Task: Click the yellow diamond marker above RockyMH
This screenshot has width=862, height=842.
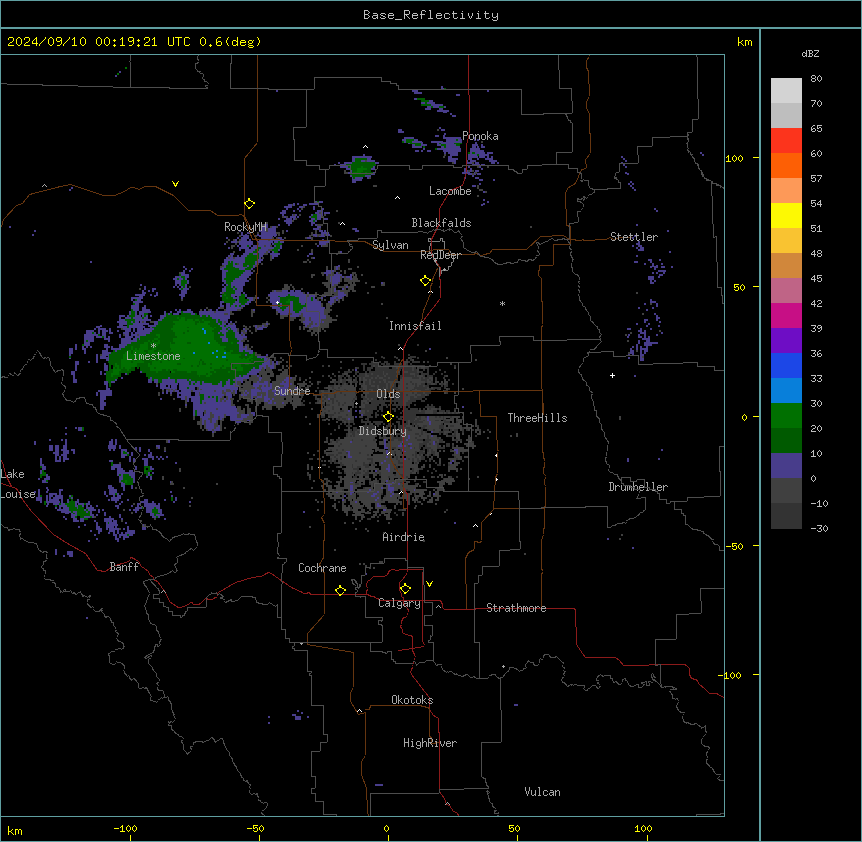Action: [249, 204]
